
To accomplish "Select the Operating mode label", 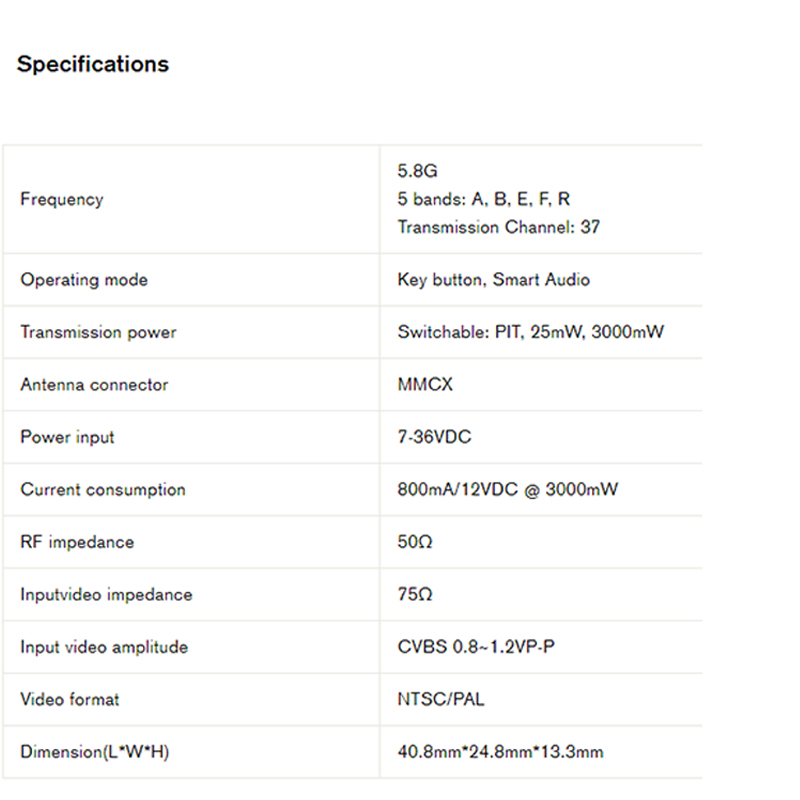I will 84,280.
